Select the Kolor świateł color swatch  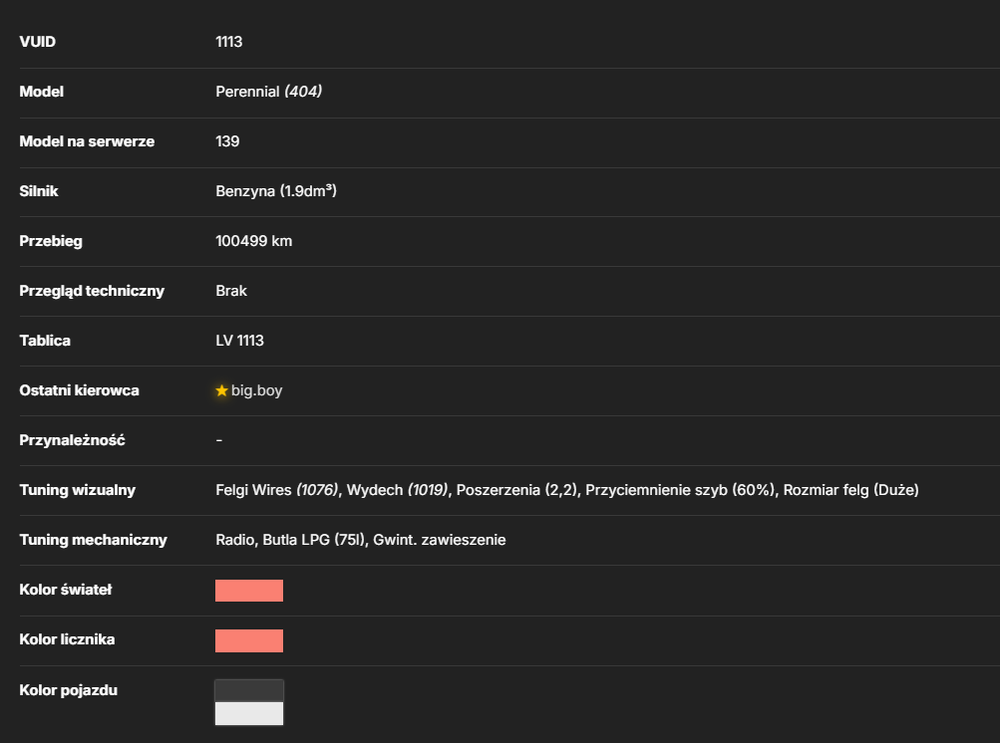click(249, 591)
